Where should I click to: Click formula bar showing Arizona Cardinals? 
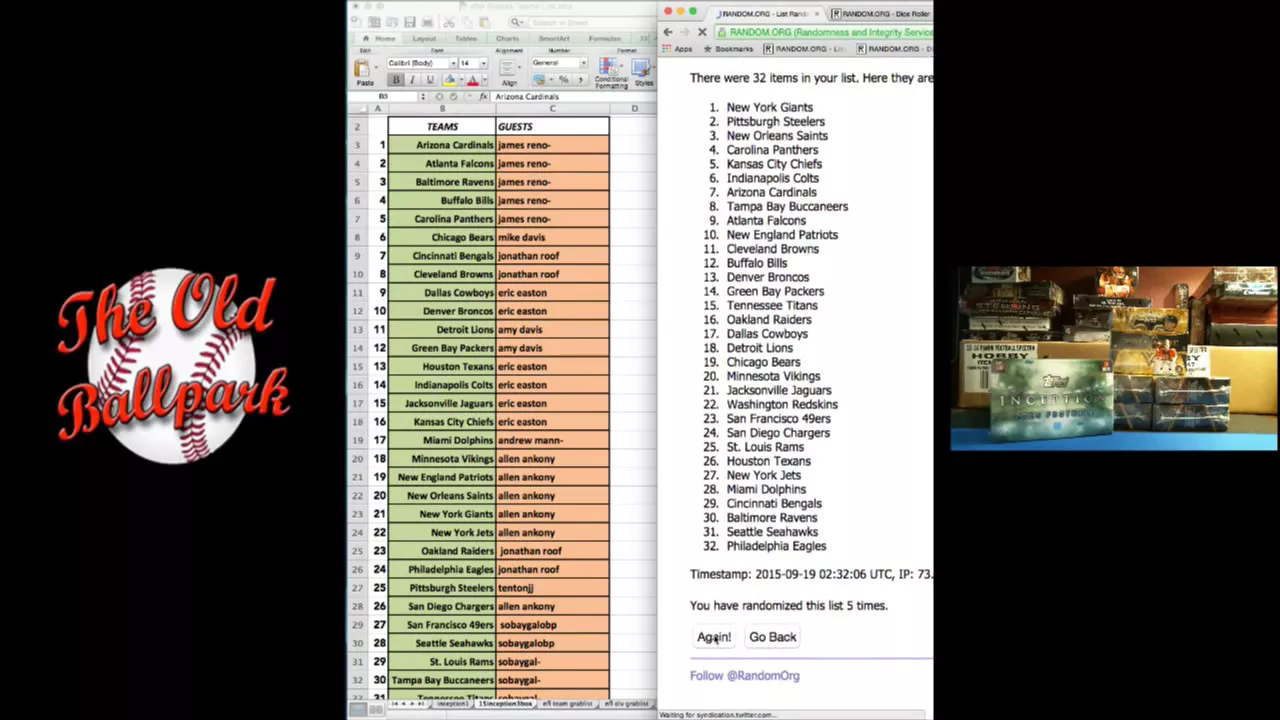click(572, 96)
